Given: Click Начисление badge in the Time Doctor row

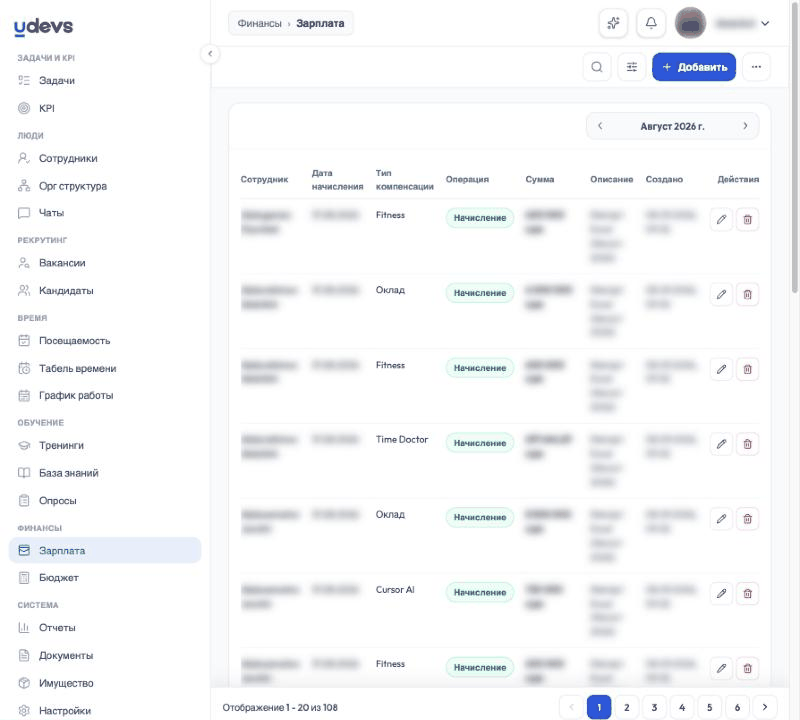Looking at the screenshot, I should [480, 443].
